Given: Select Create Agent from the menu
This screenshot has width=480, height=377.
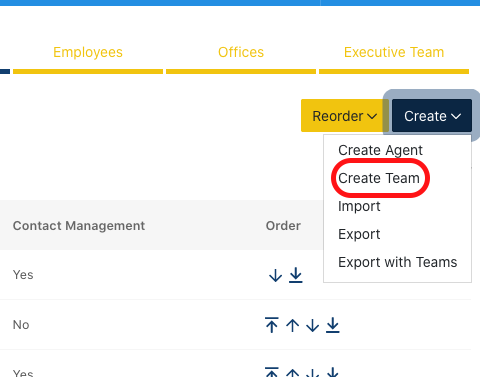Looking at the screenshot, I should click(380, 150).
